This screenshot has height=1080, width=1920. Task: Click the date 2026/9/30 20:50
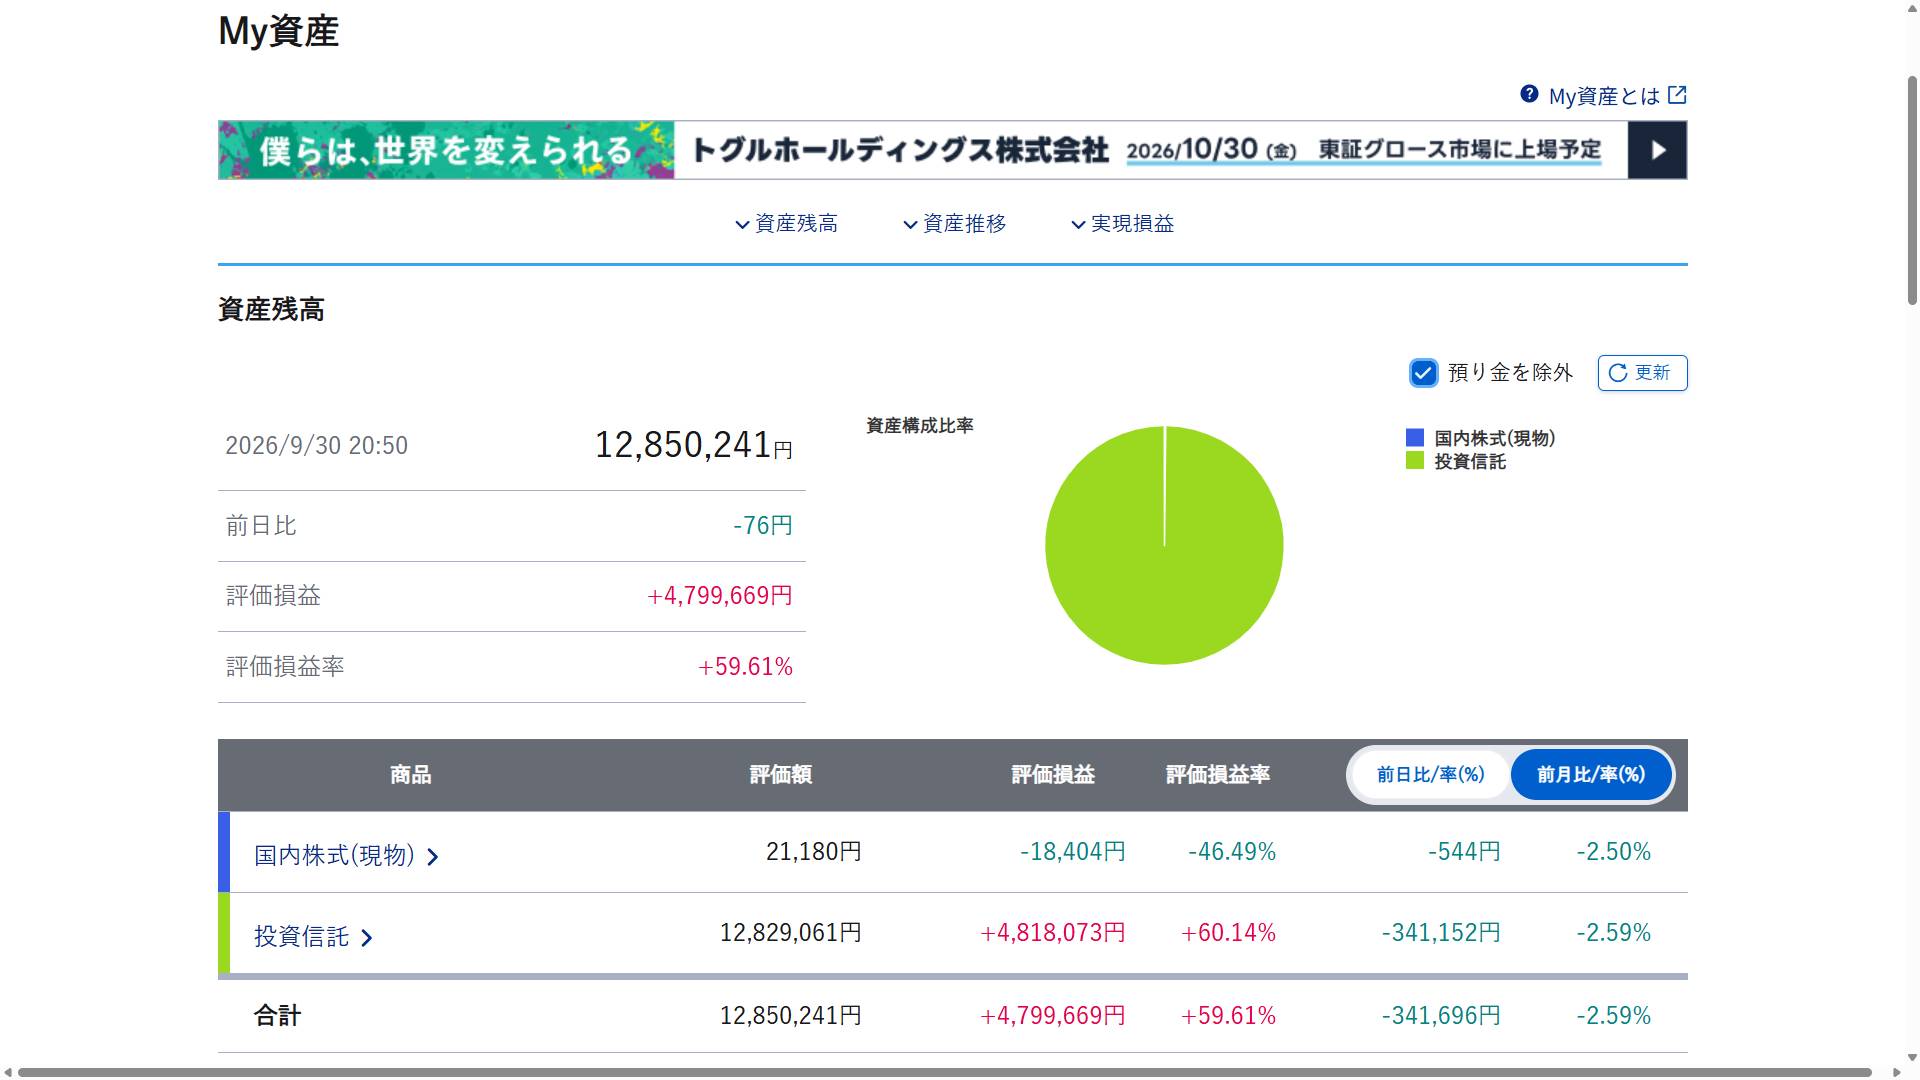[316, 446]
